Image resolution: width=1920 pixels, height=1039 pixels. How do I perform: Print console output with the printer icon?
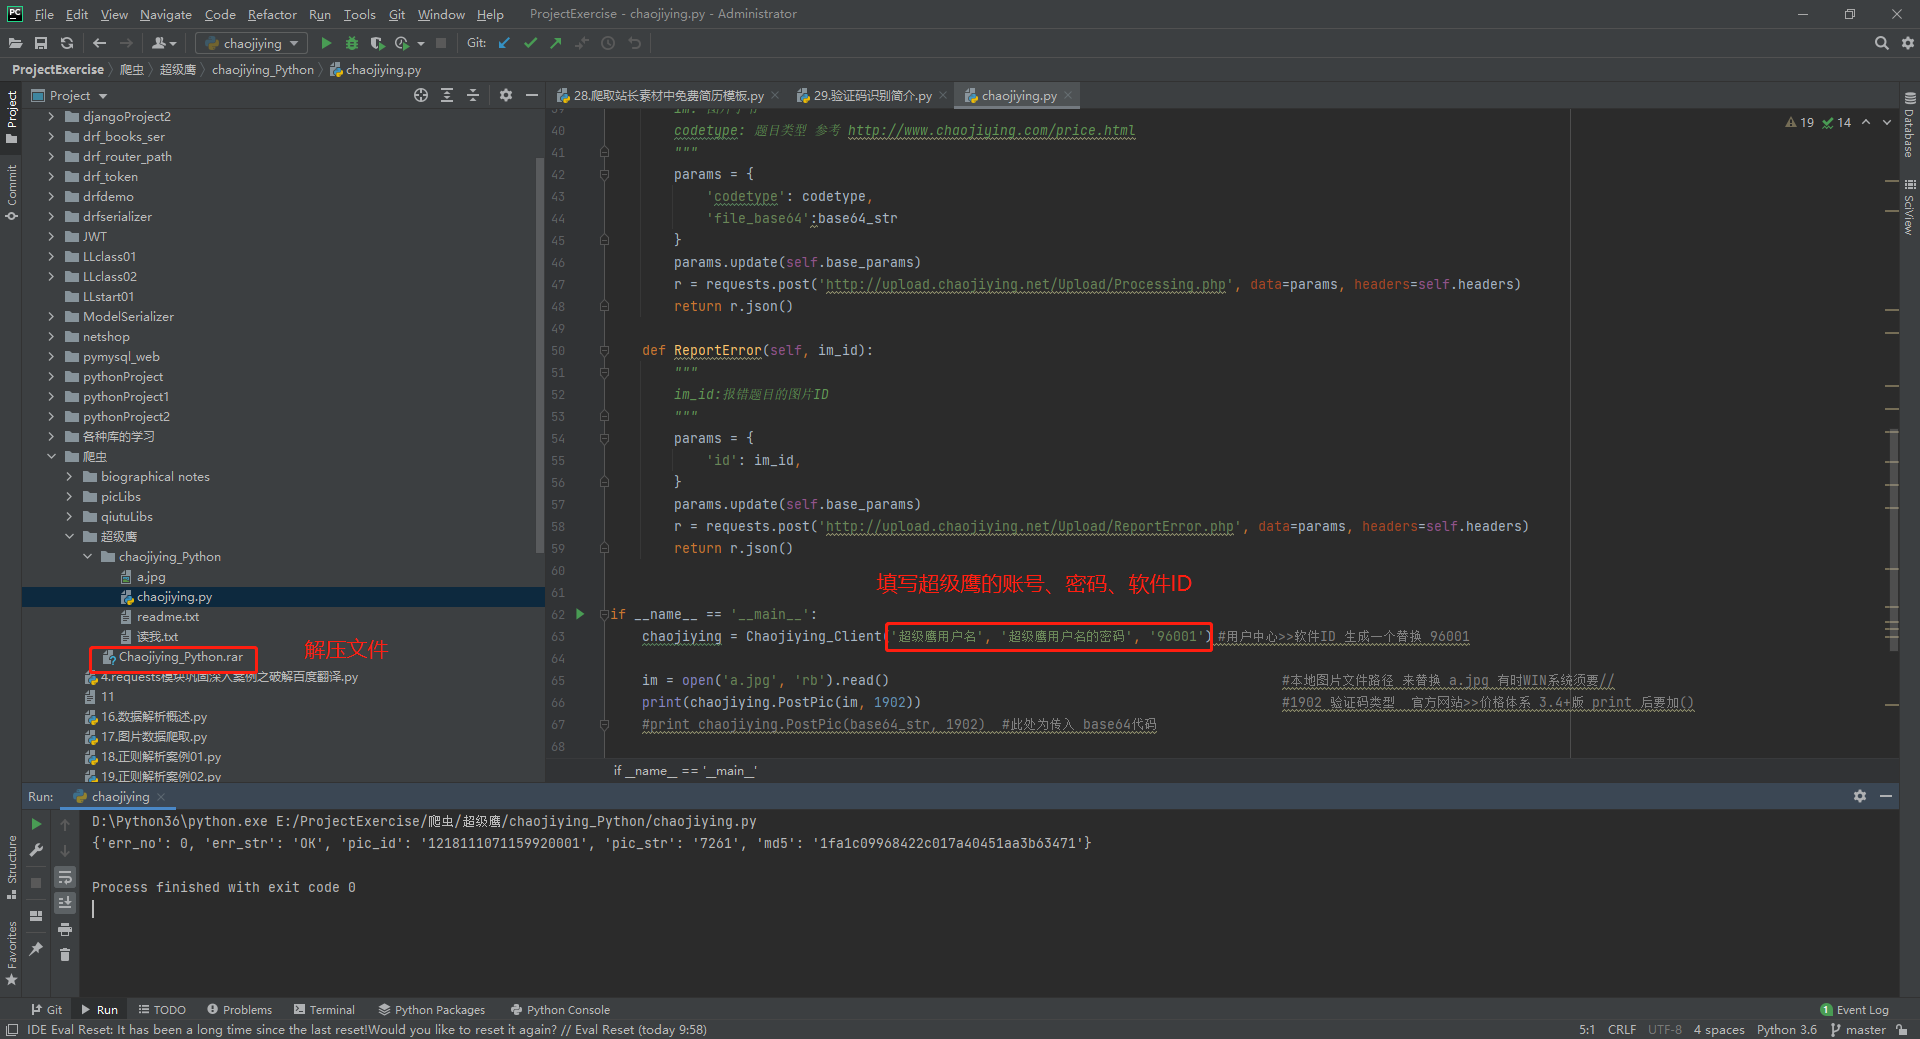tap(65, 929)
